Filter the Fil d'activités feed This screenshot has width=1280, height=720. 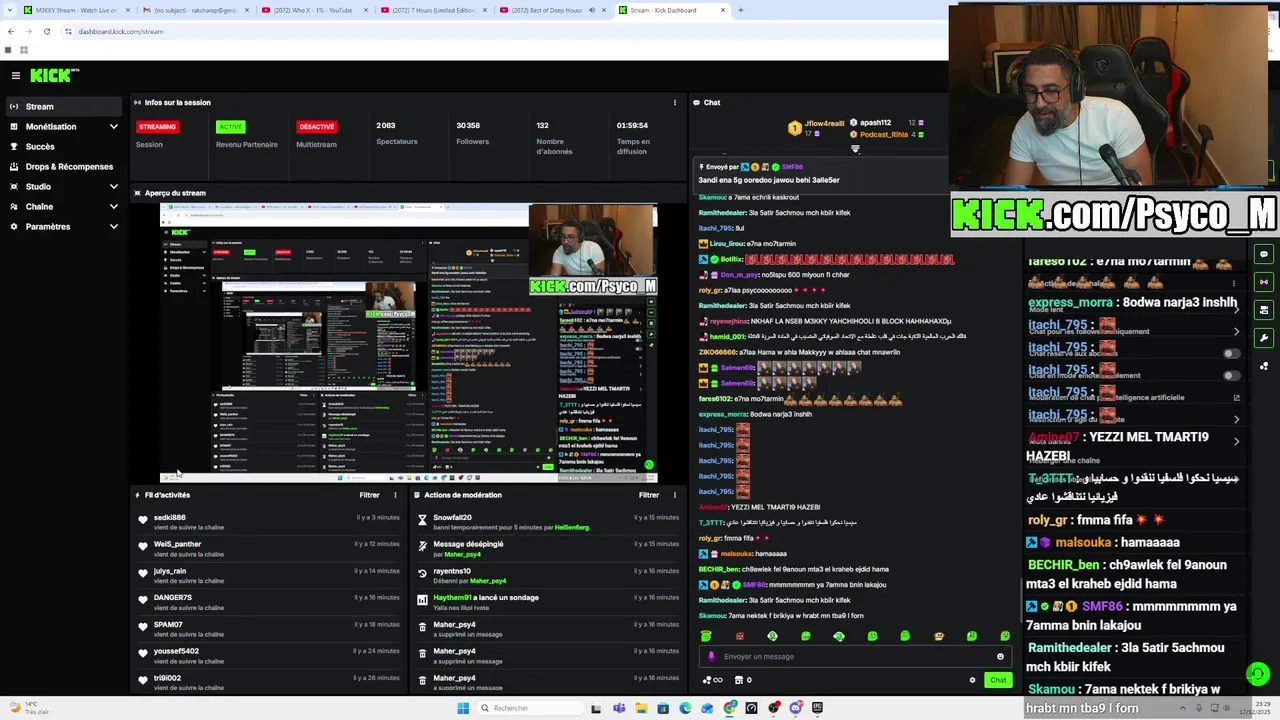tap(369, 495)
